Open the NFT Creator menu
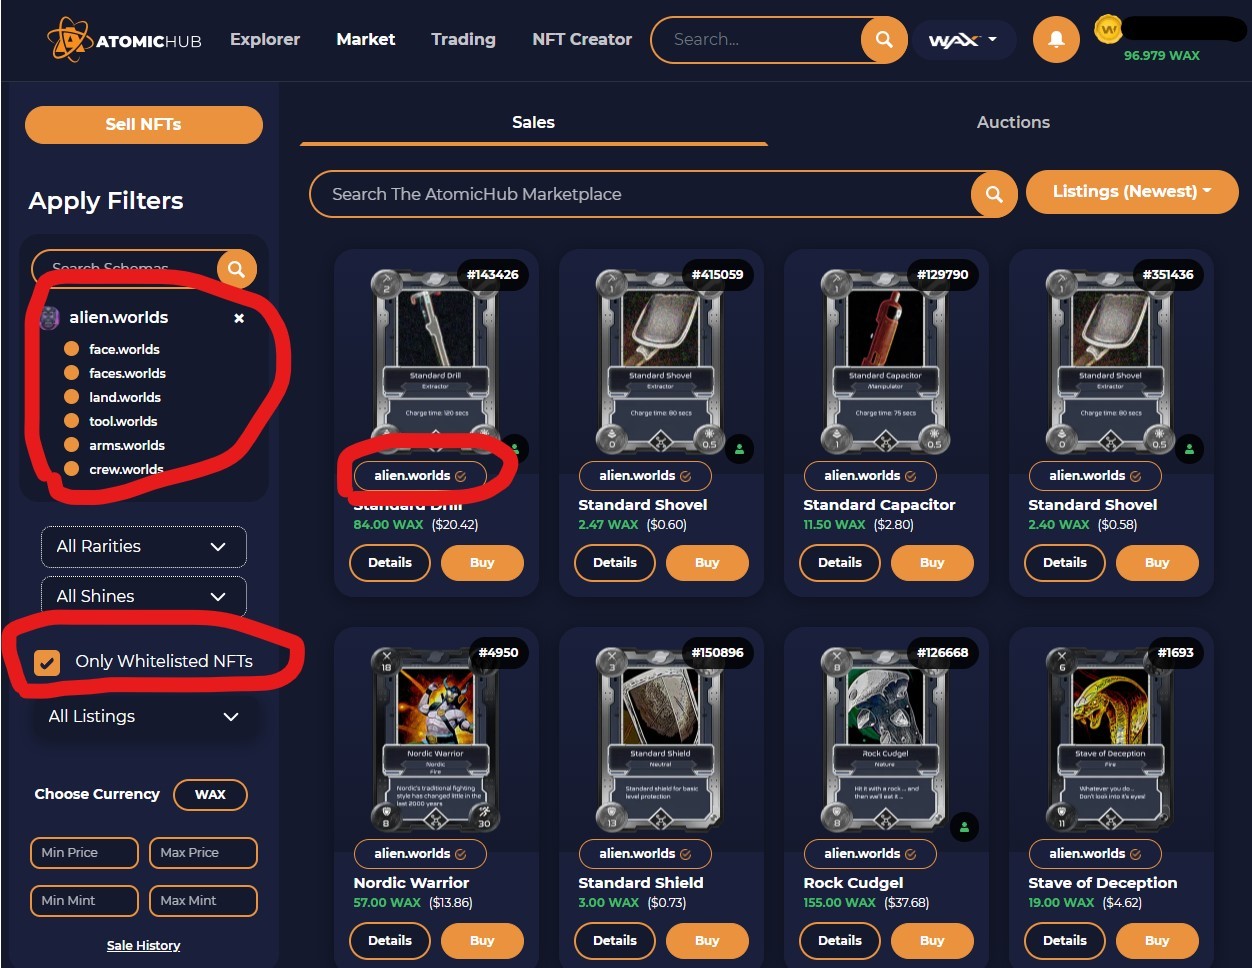The image size is (1252, 968). click(582, 39)
